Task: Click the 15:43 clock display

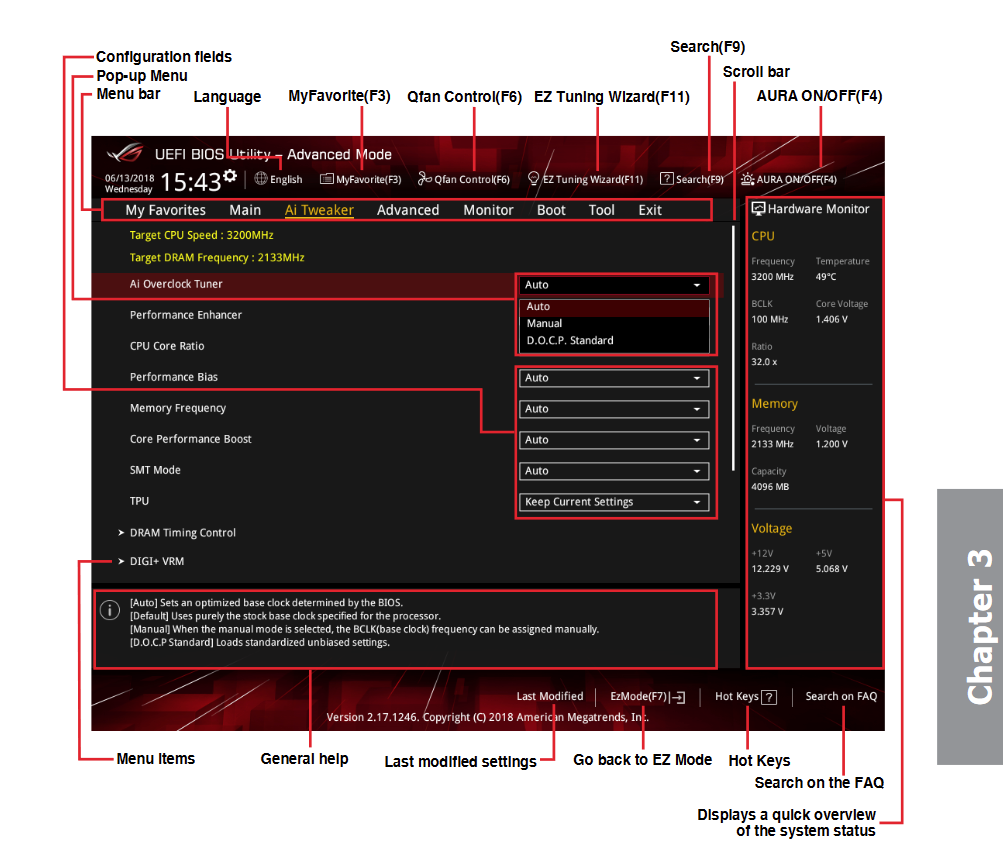Action: click(x=190, y=182)
